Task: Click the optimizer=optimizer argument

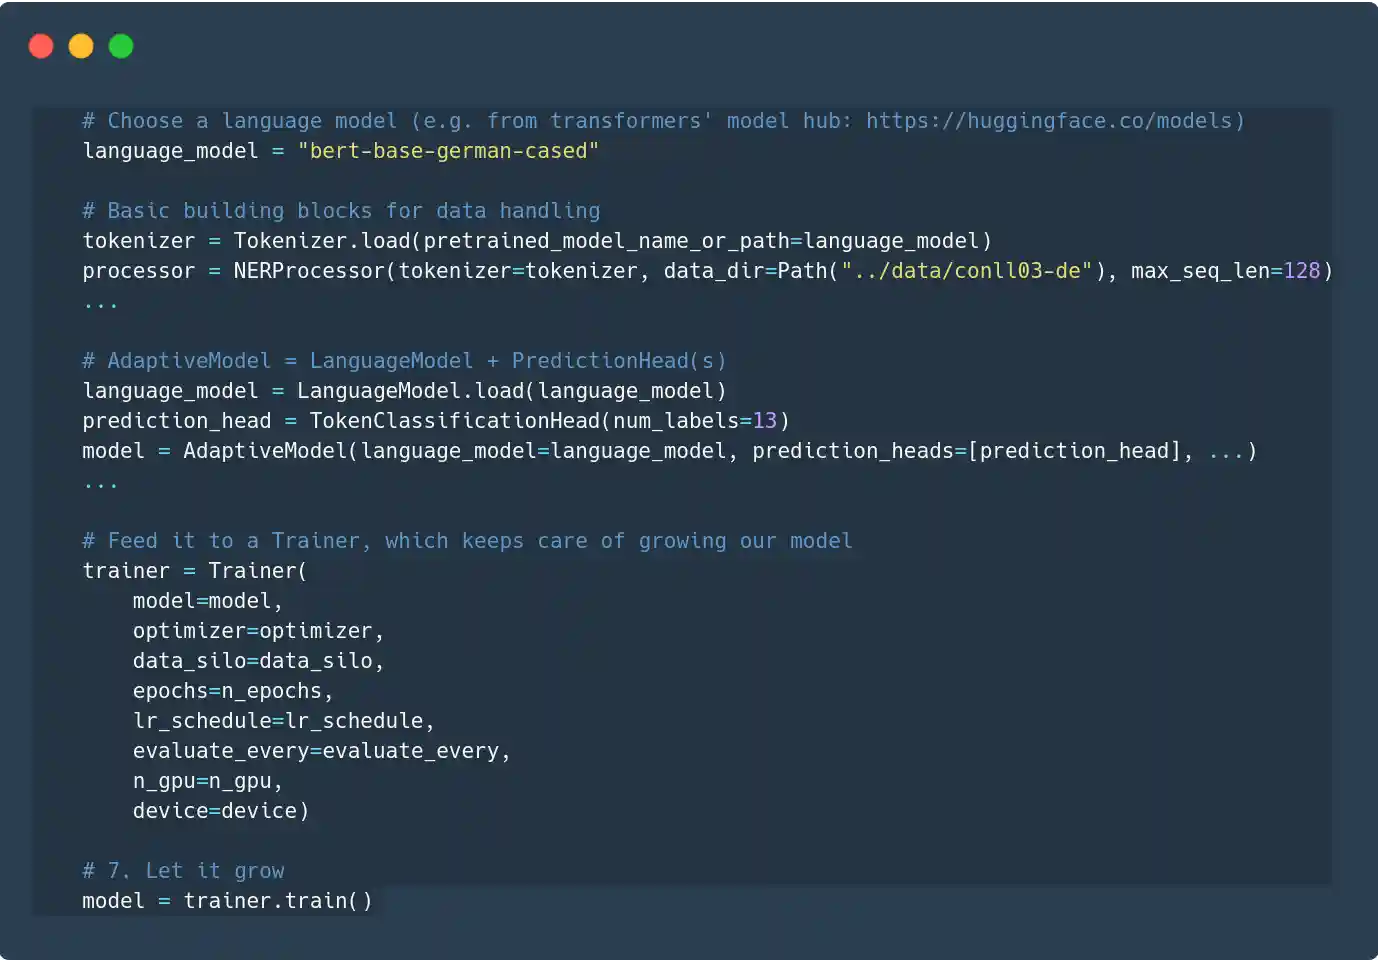Action: 256,630
